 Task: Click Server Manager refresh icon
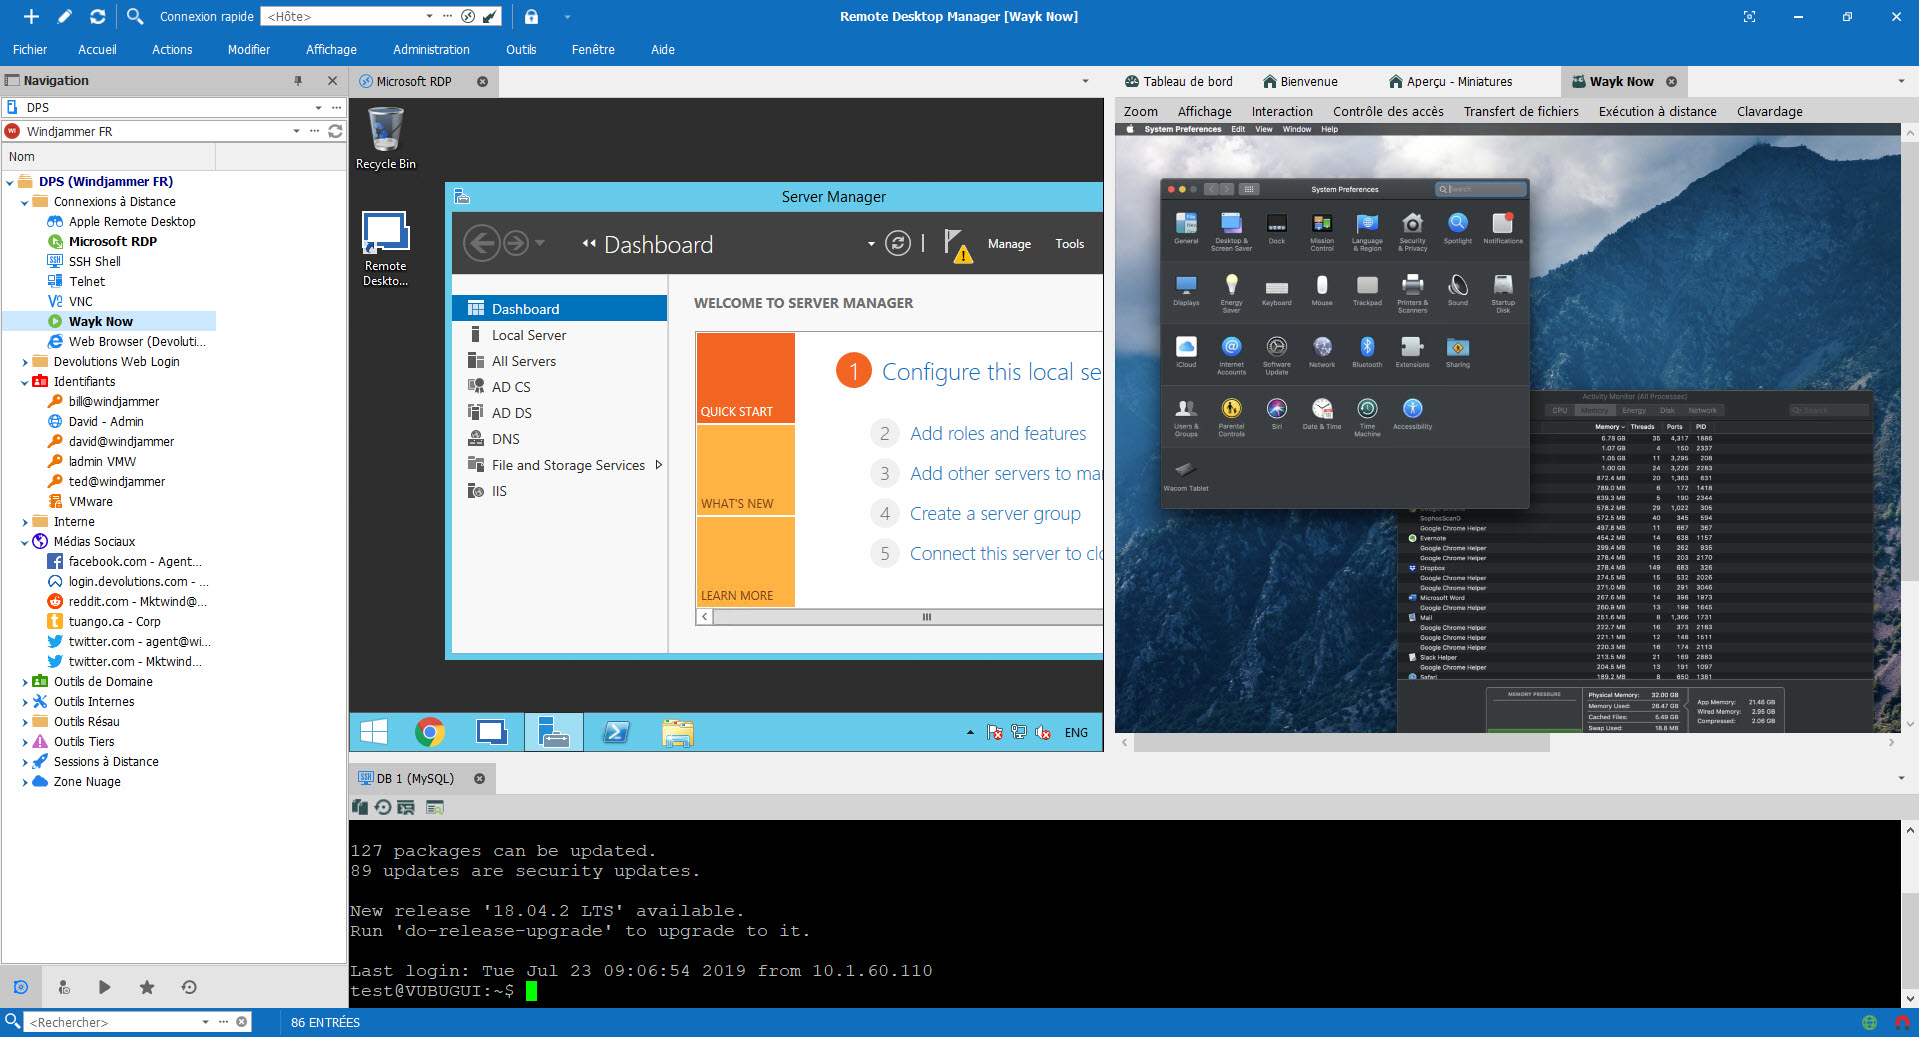(x=898, y=243)
